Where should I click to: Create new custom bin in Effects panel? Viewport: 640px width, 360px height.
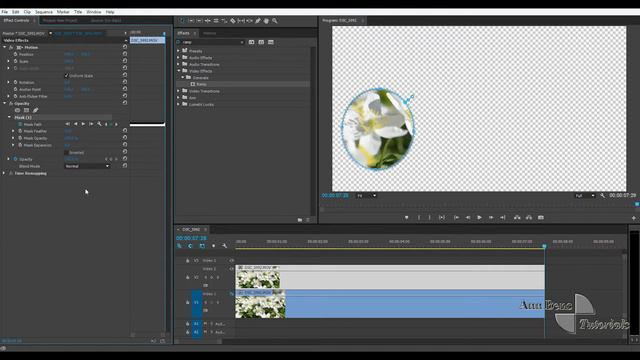[x=300, y=220]
